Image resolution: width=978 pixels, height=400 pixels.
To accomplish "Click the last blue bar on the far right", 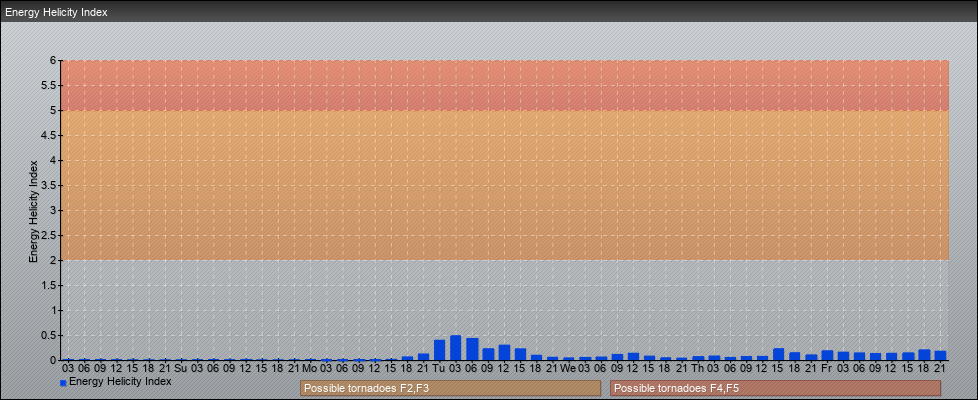I will [940, 355].
